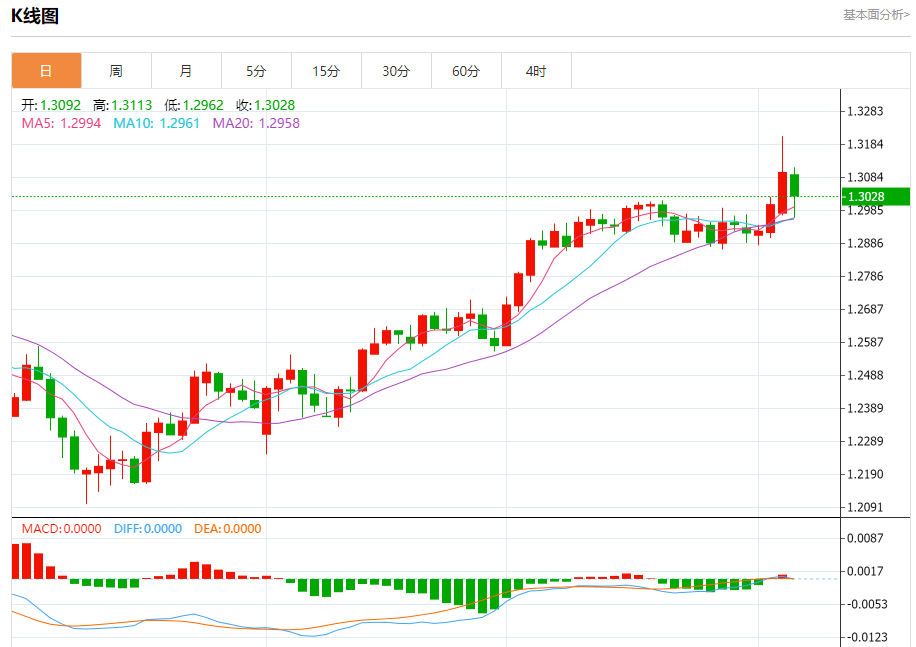Image resolution: width=916 pixels, height=647 pixels.
Task: Click the DEA indicator label
Action: point(227,529)
